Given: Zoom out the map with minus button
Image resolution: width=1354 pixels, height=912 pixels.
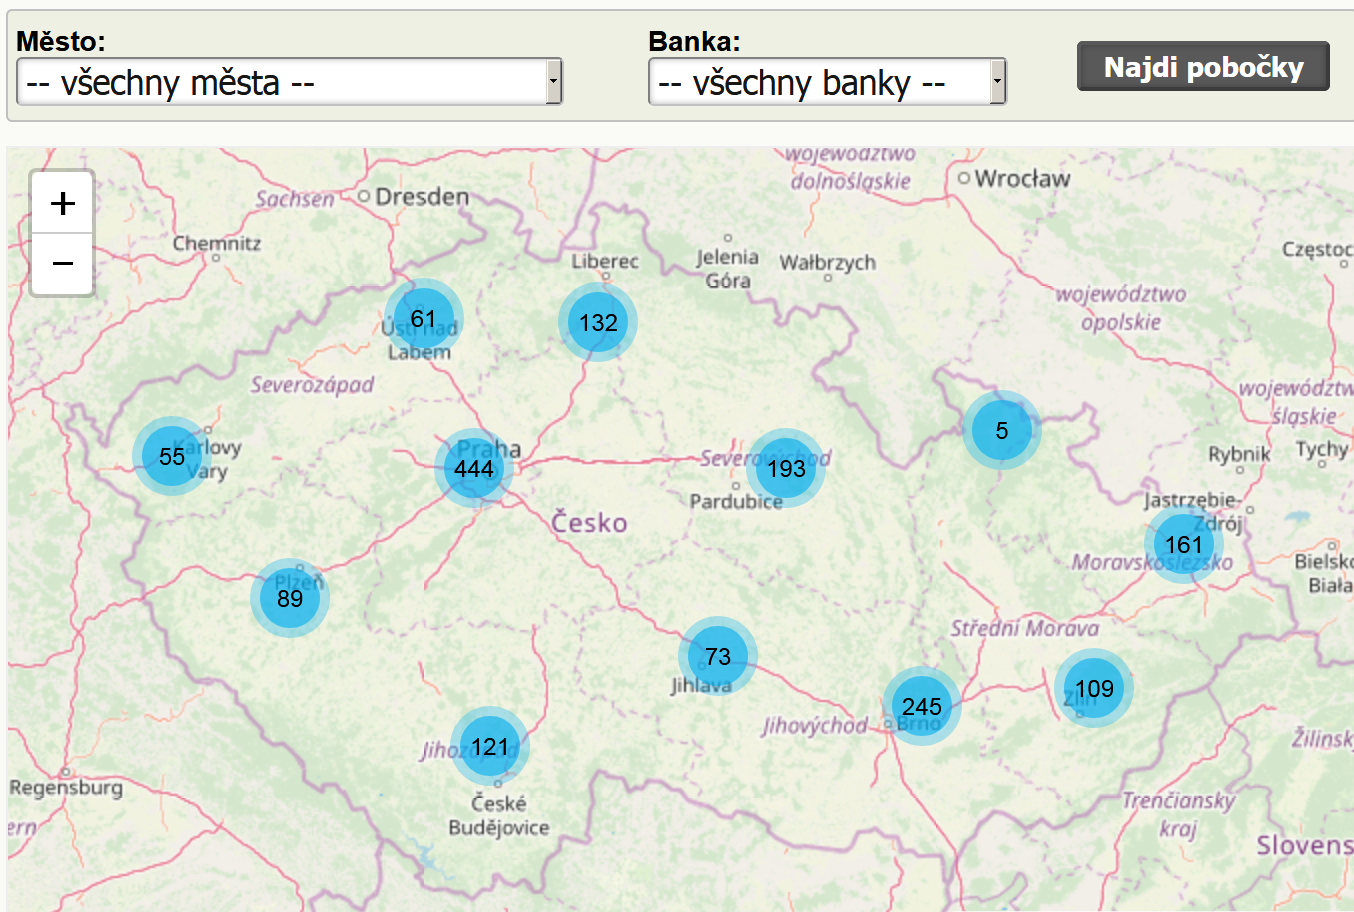Looking at the screenshot, I should click(63, 264).
